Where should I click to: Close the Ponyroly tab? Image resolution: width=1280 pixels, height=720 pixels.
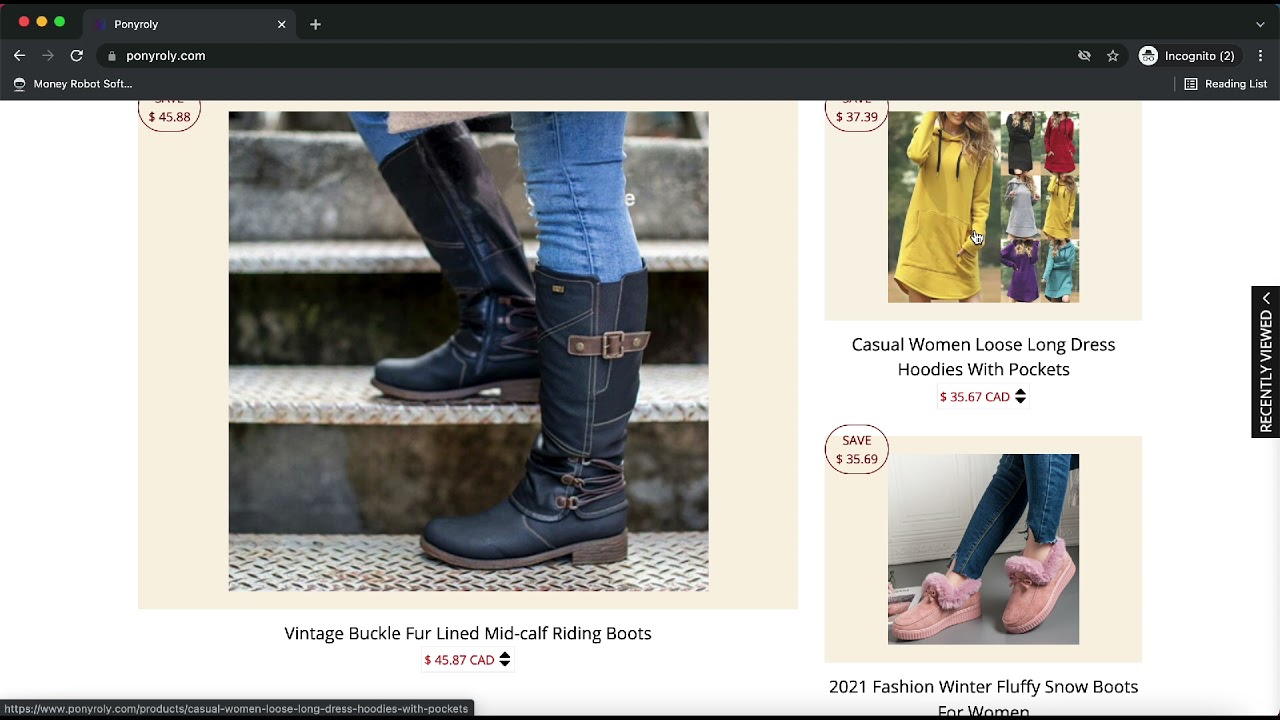tap(281, 24)
